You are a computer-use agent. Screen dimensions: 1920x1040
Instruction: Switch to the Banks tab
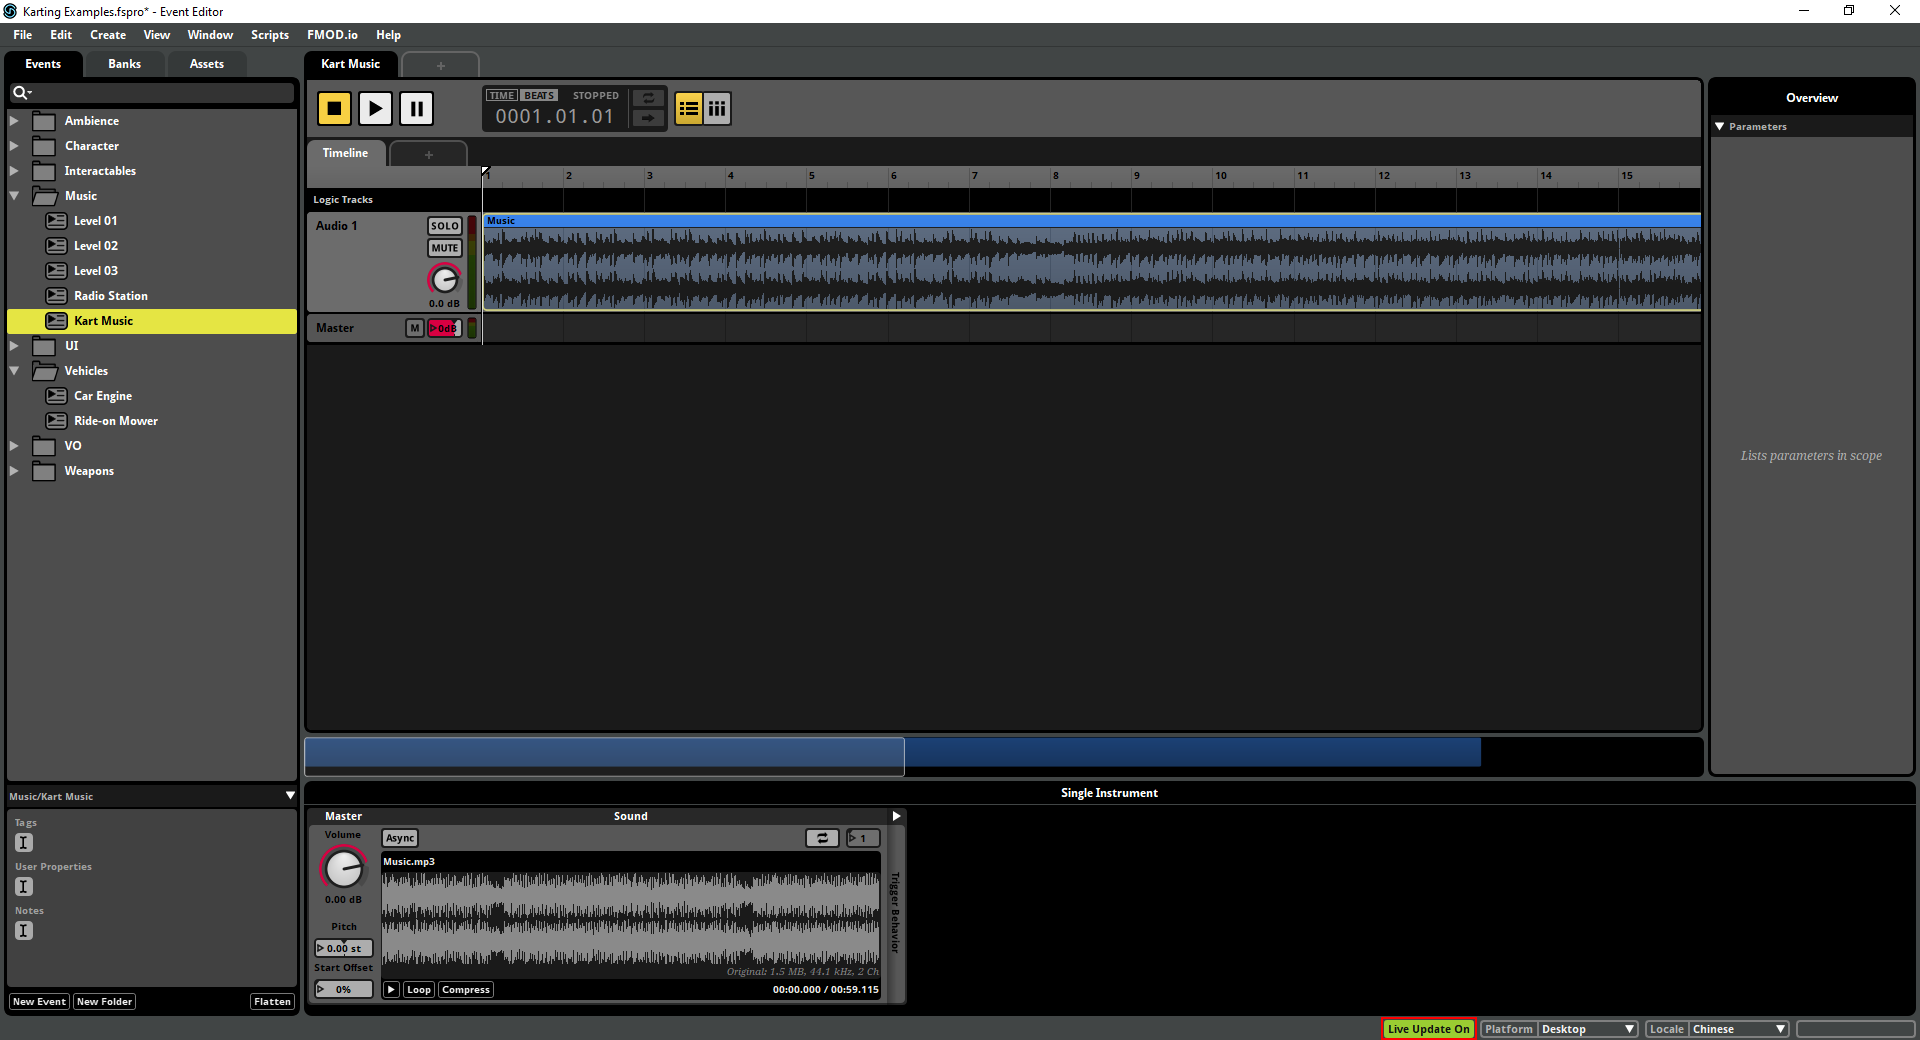[x=124, y=63]
